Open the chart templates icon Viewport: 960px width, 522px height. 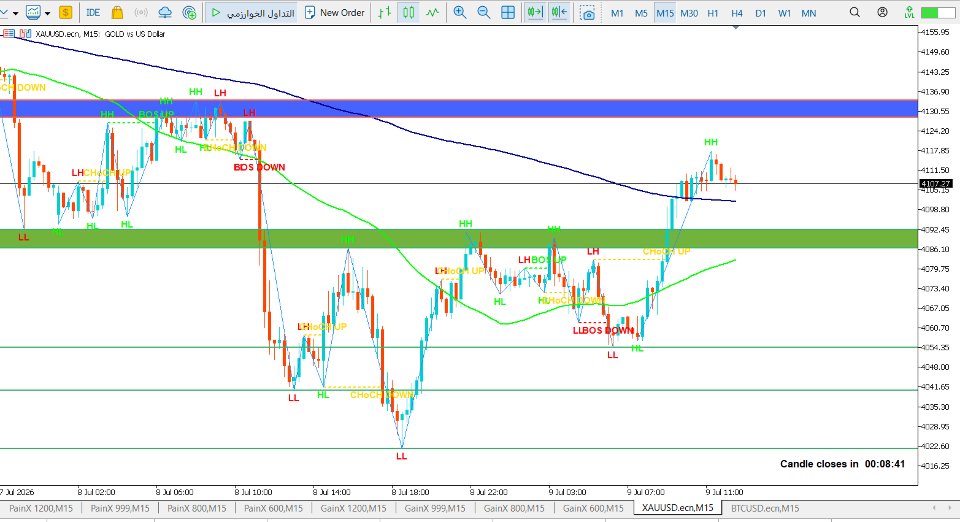(34, 12)
